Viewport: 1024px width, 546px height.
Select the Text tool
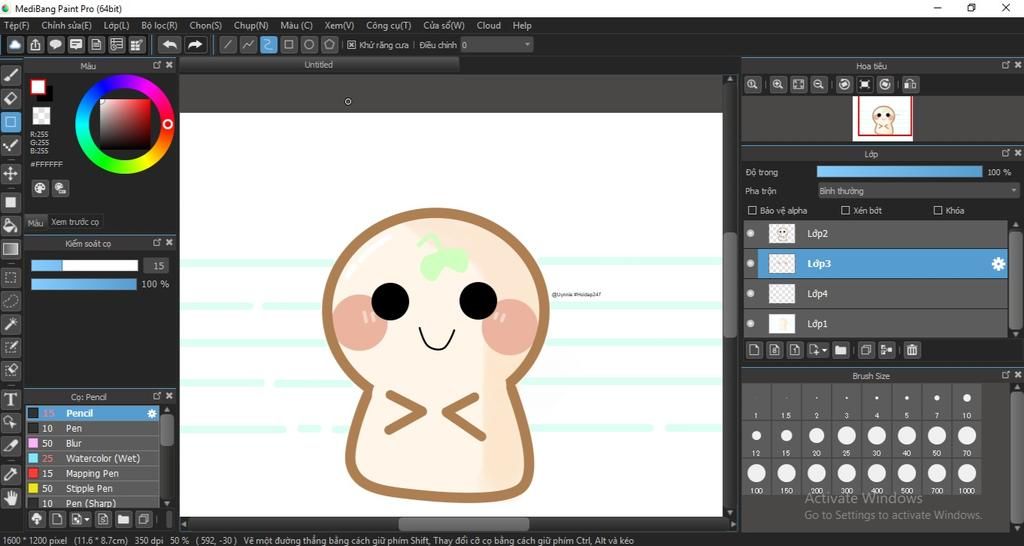point(10,399)
